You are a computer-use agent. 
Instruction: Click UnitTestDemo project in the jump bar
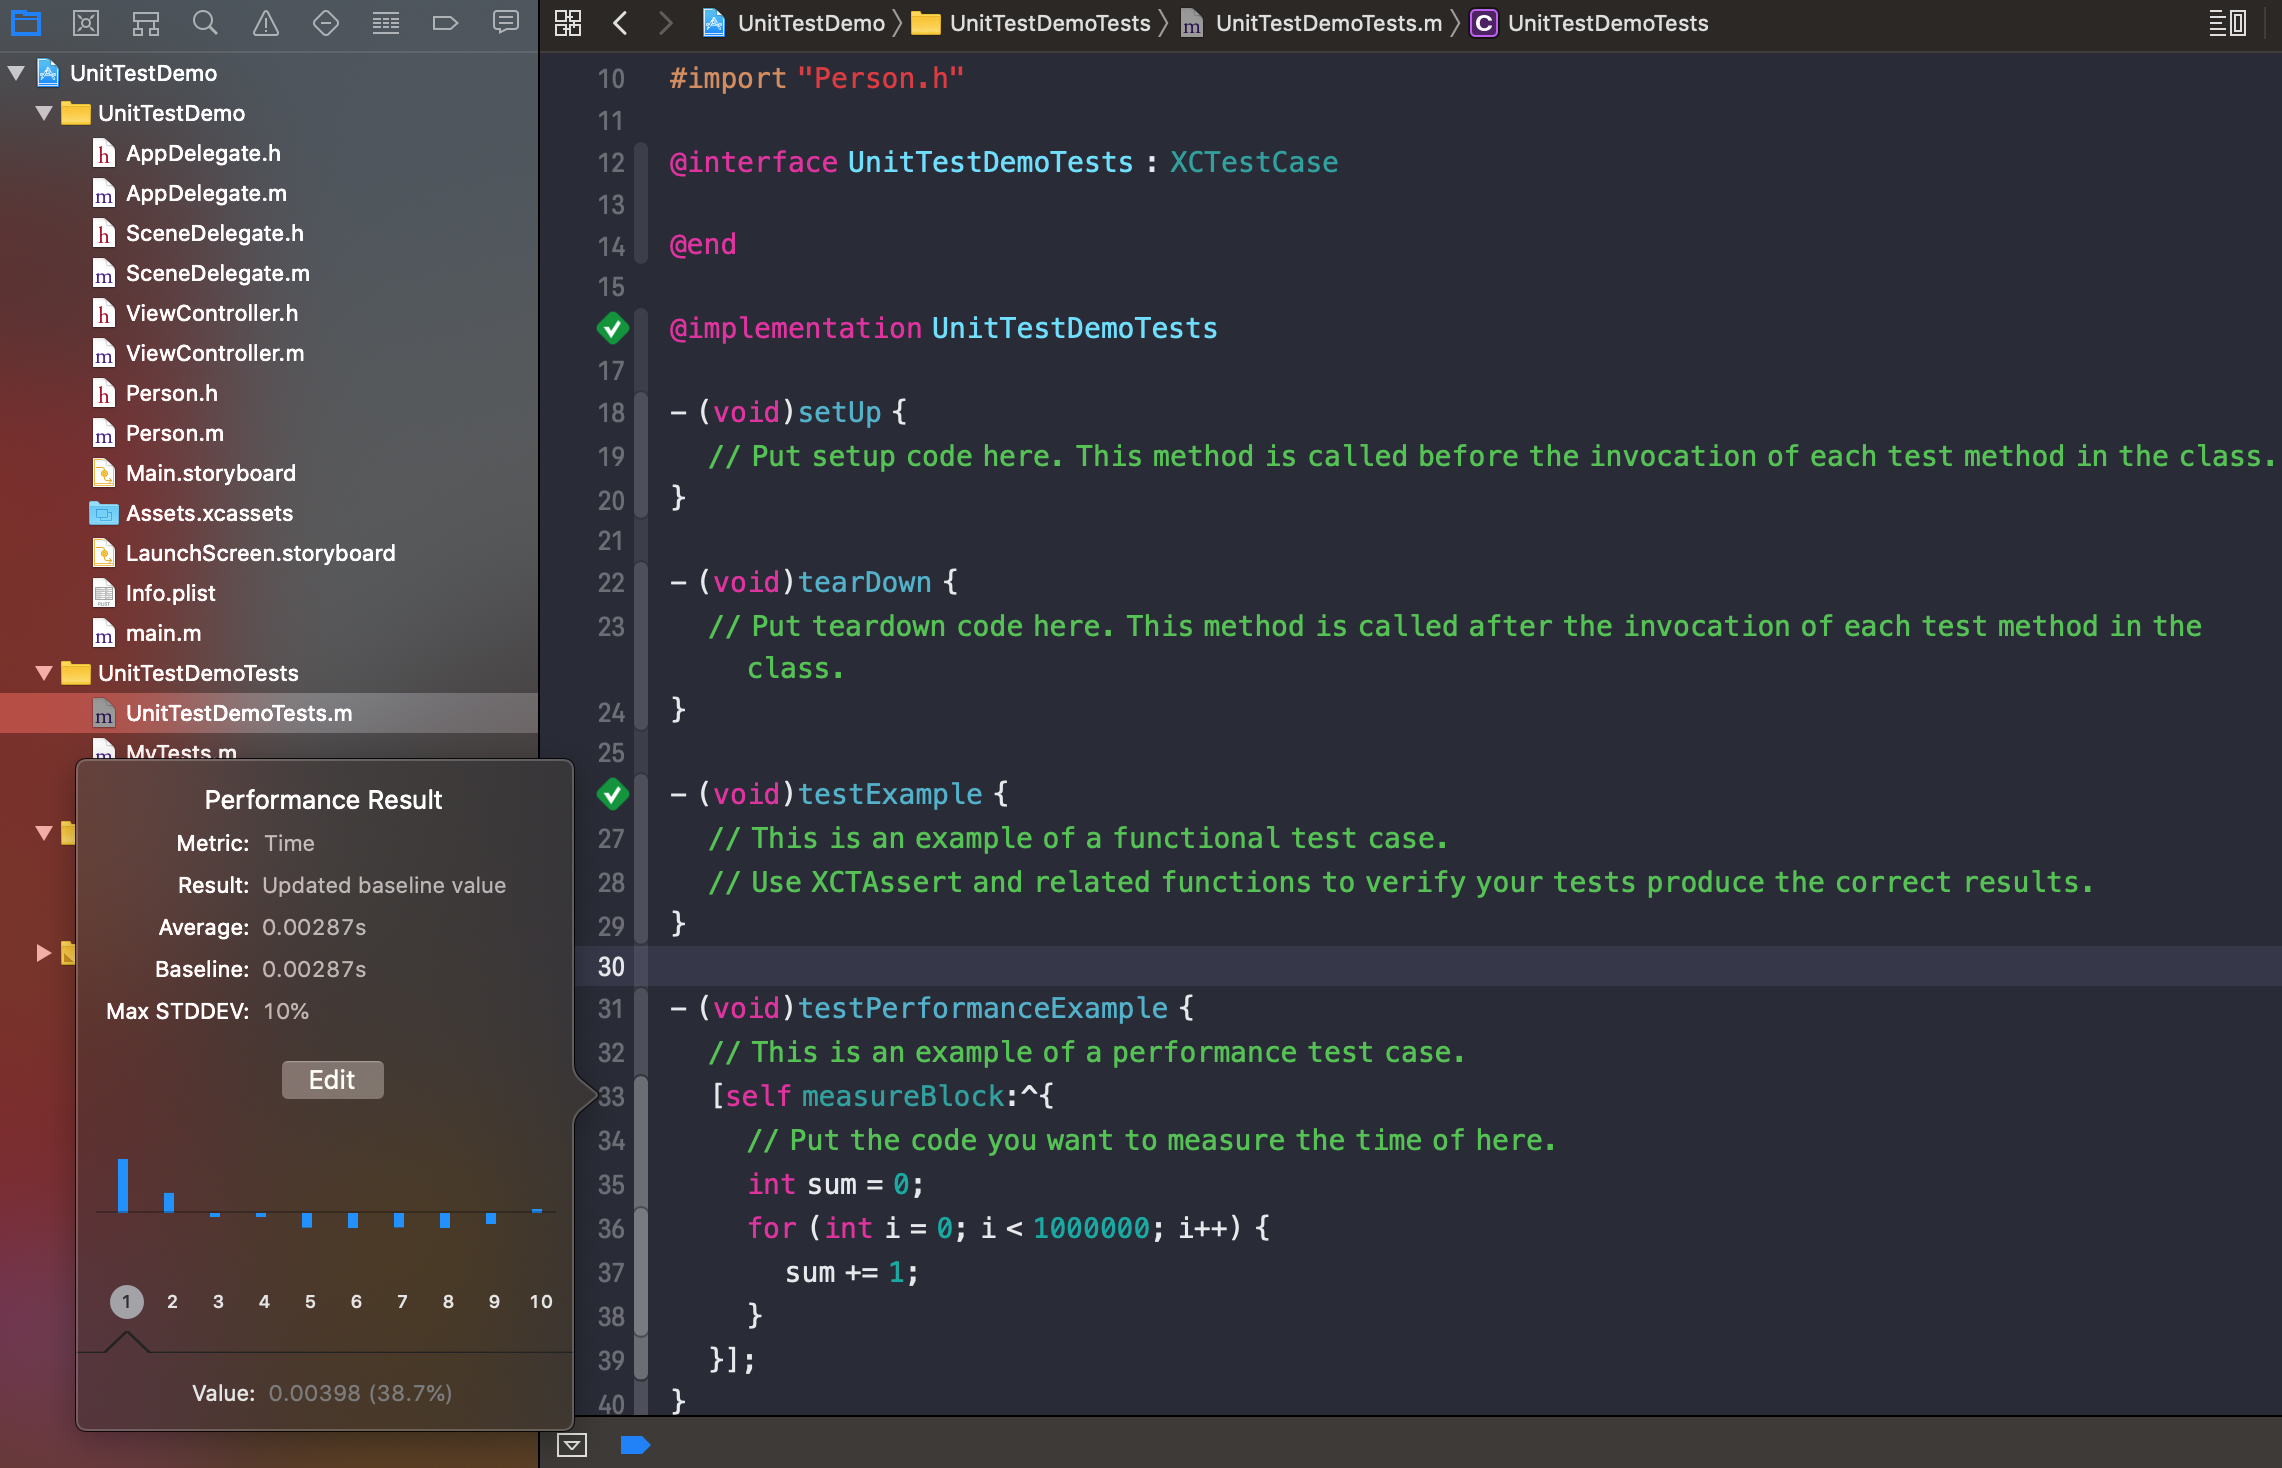pos(810,23)
